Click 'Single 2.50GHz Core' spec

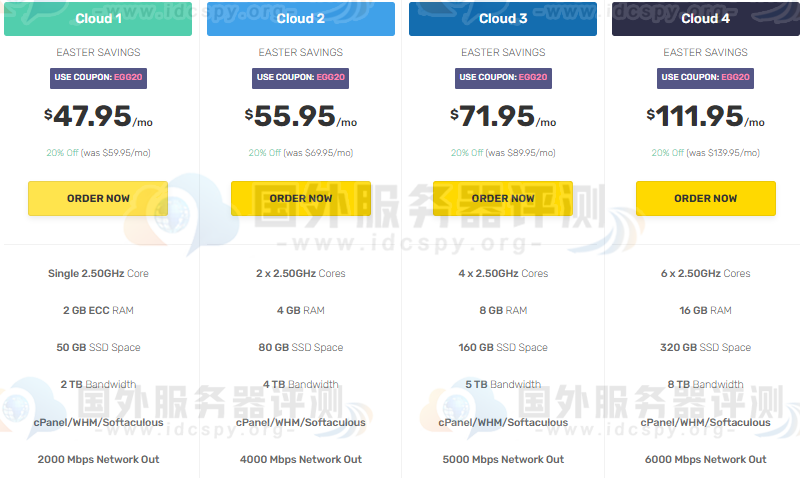(x=98, y=273)
